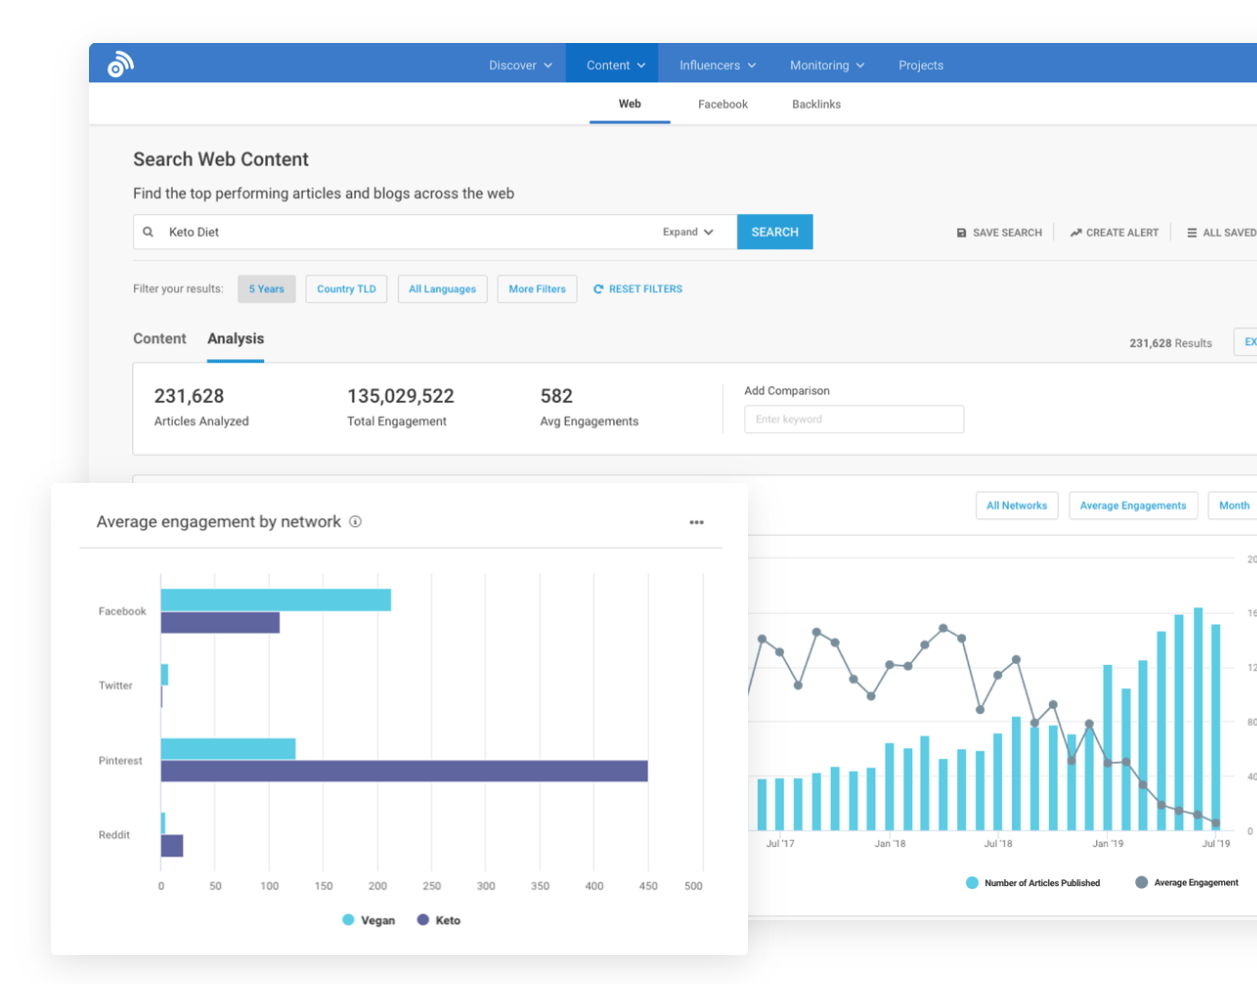Click the trending arrow icon beside CREATE ALERT
Image resolution: width=1257 pixels, height=984 pixels.
tap(1075, 232)
